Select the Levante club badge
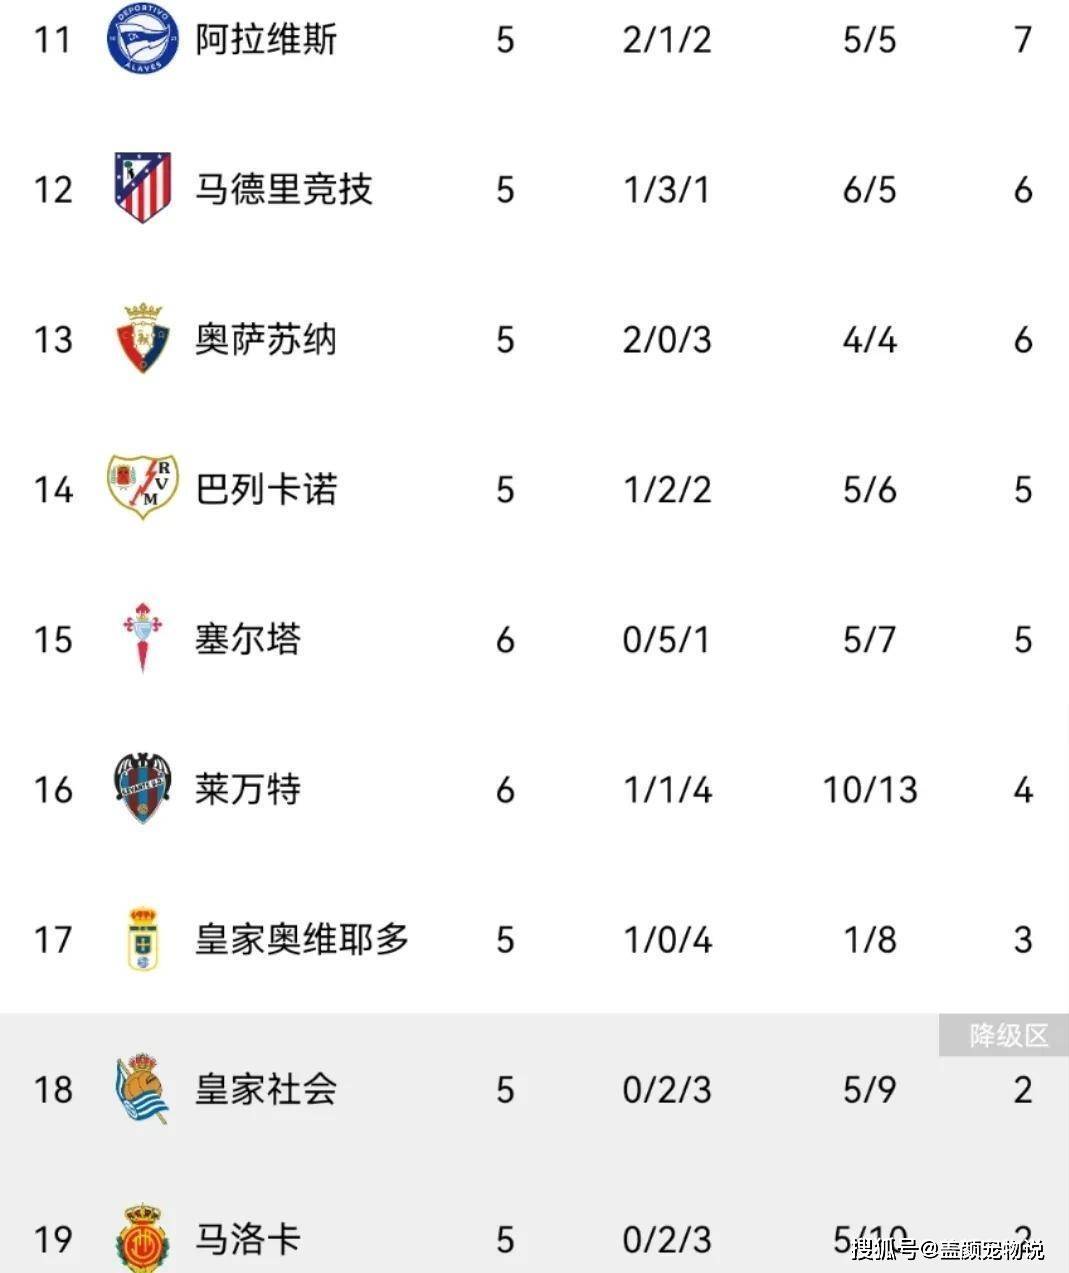This screenshot has width=1069, height=1273. [x=143, y=788]
